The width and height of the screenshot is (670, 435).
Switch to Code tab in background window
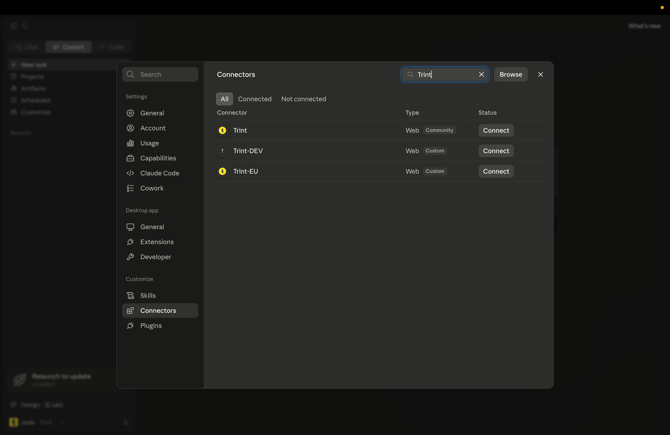112,47
